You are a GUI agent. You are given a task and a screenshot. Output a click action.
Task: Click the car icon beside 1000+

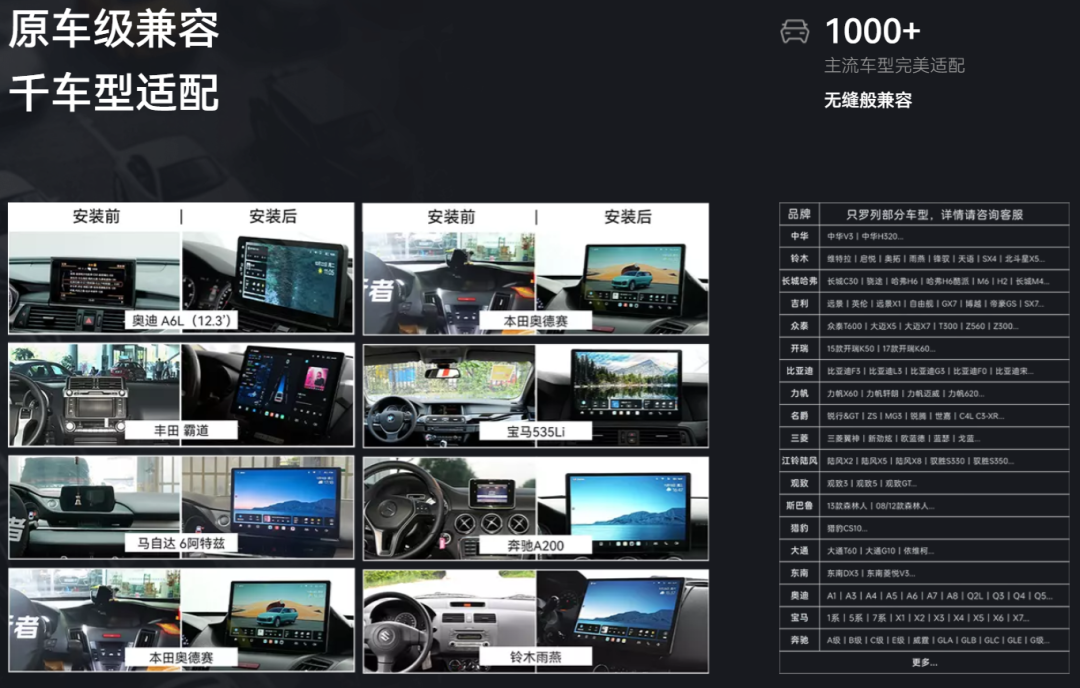794,32
